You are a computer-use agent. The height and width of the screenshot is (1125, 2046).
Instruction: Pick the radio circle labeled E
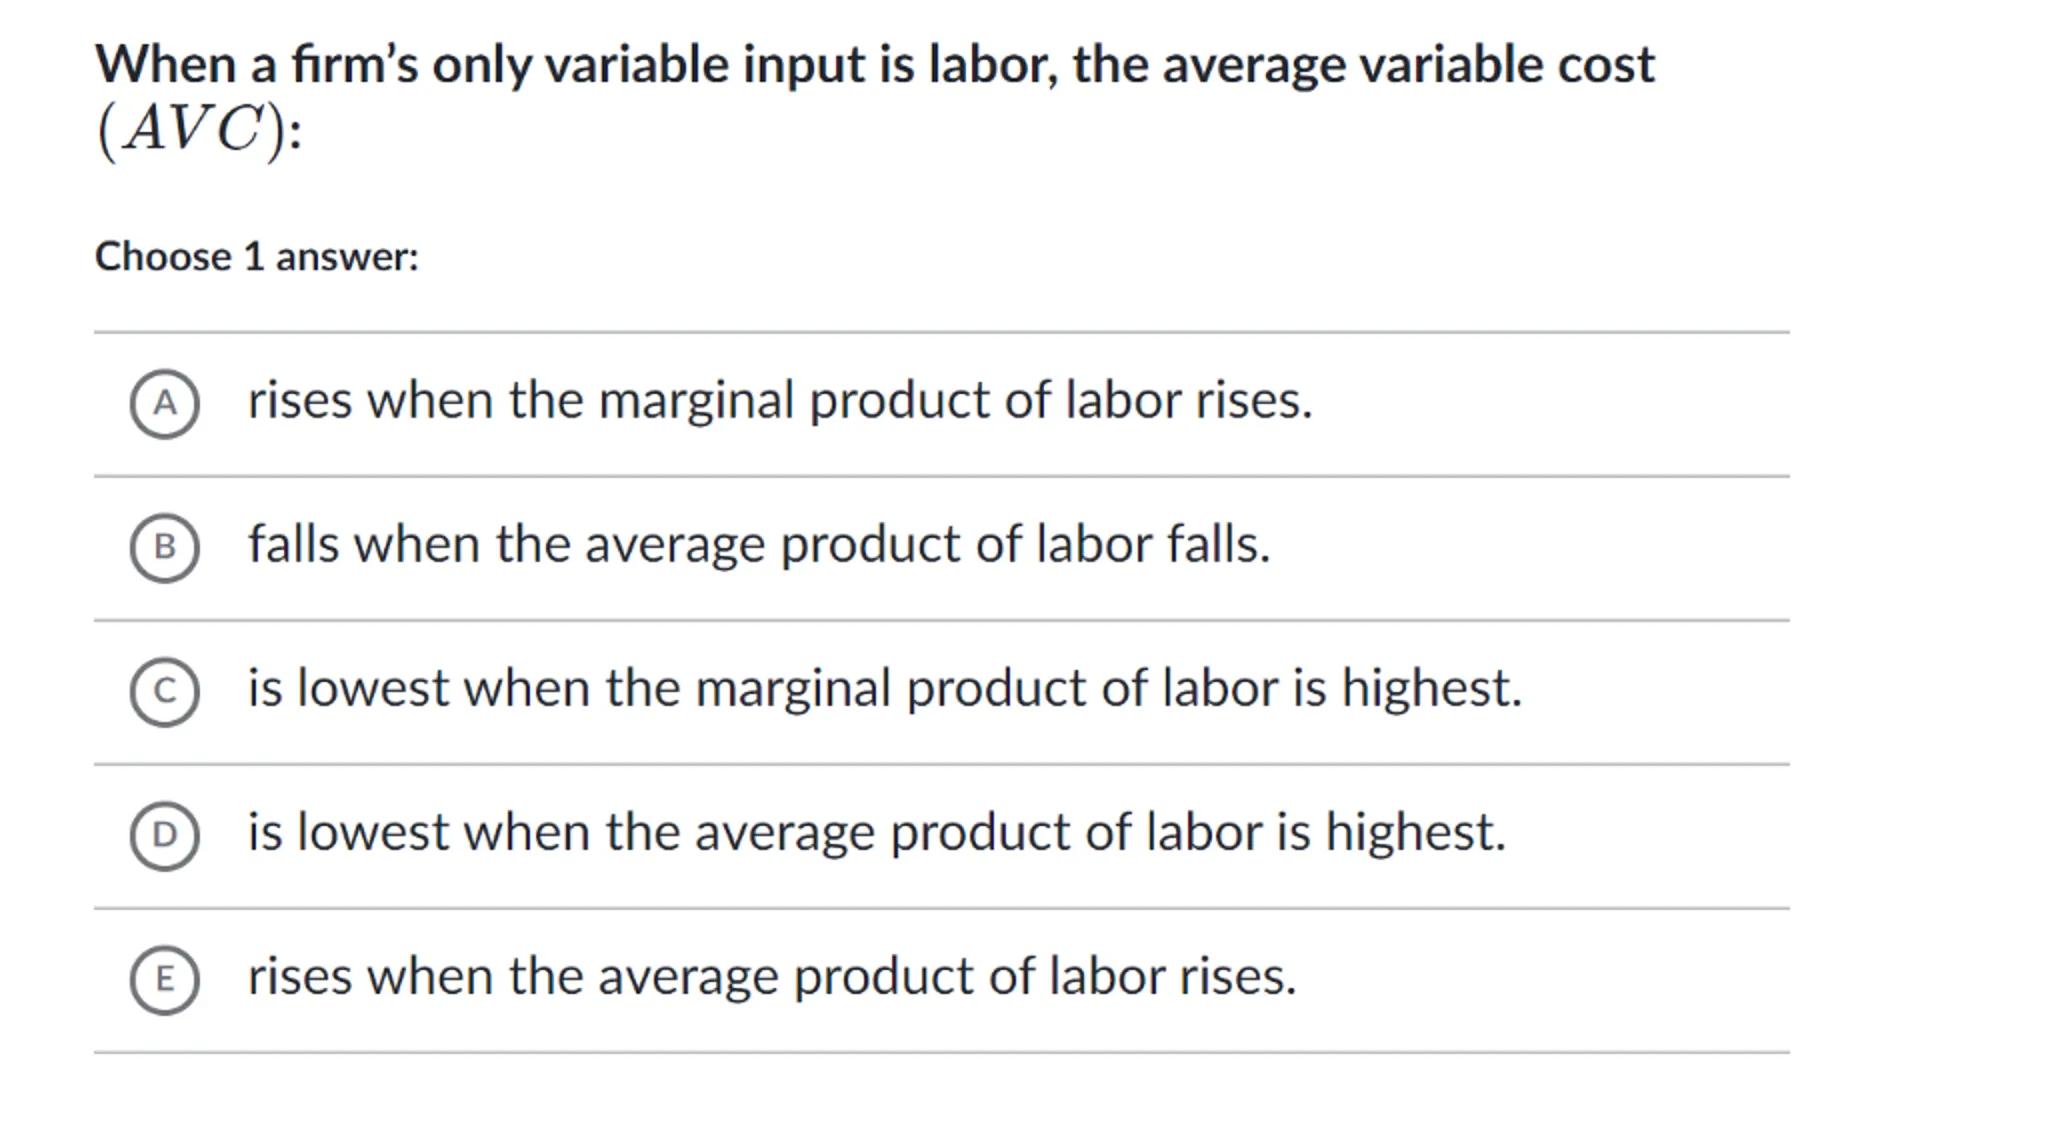pyautogui.click(x=164, y=980)
